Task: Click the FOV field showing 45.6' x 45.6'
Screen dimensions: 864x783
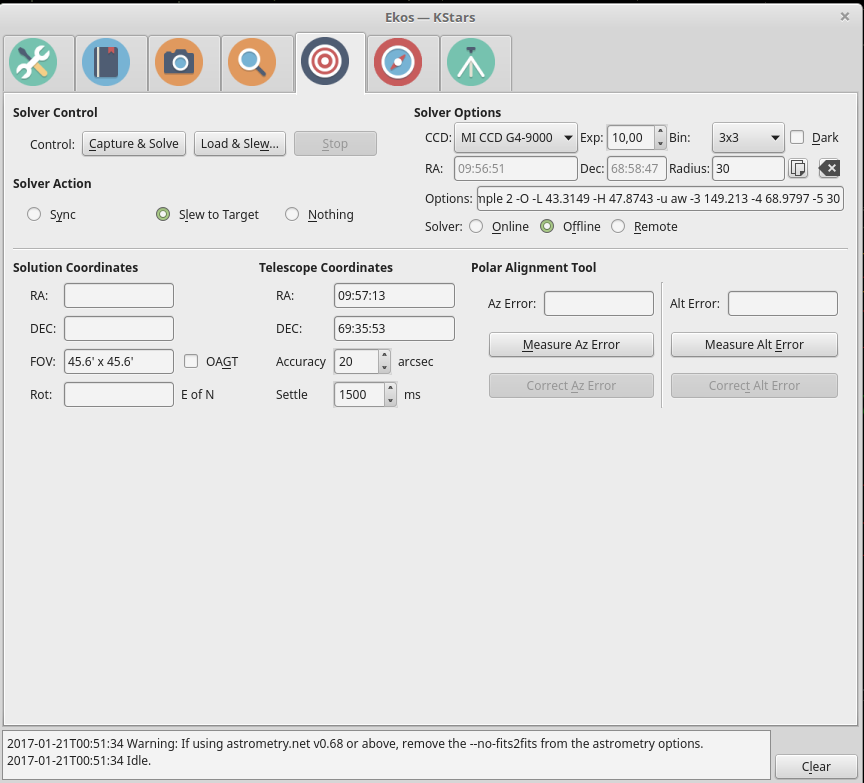Action: click(119, 361)
